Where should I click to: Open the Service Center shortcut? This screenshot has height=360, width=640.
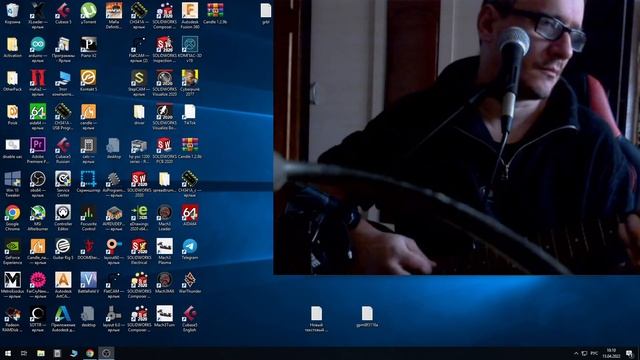pyautogui.click(x=63, y=184)
